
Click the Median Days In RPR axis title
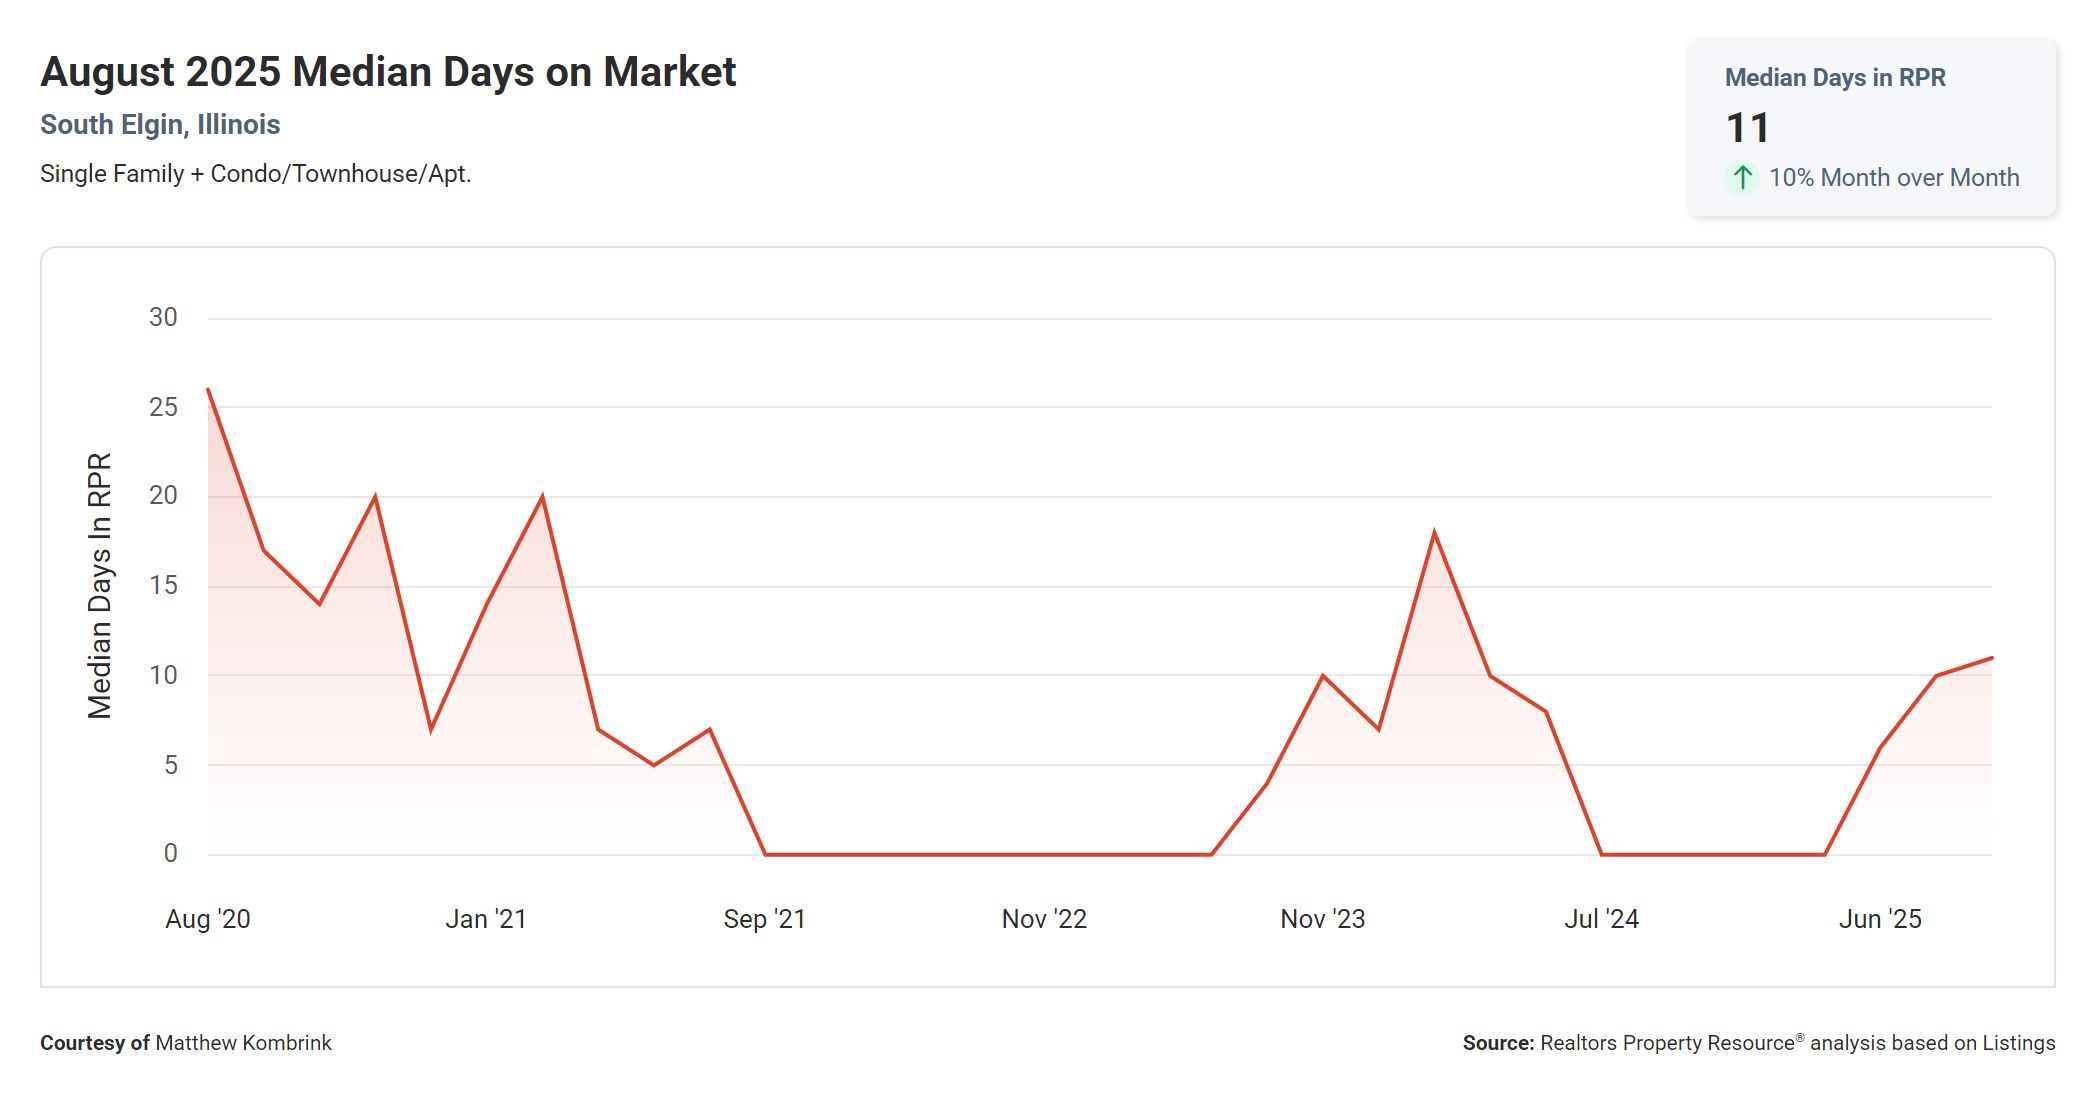(x=100, y=586)
